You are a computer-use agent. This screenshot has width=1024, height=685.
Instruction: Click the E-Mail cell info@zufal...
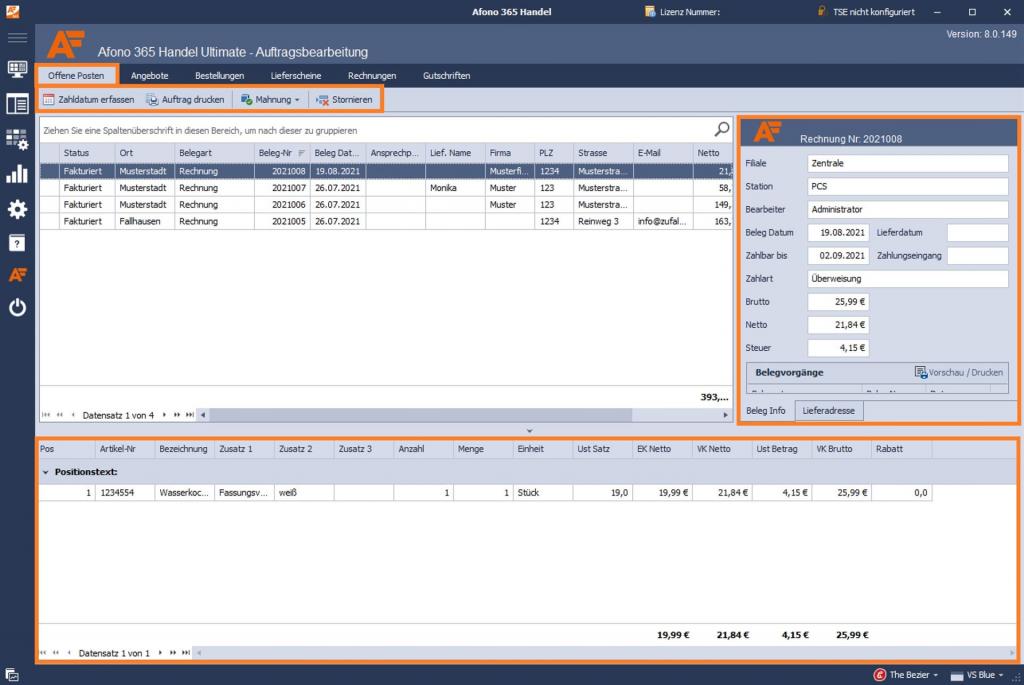(x=663, y=221)
